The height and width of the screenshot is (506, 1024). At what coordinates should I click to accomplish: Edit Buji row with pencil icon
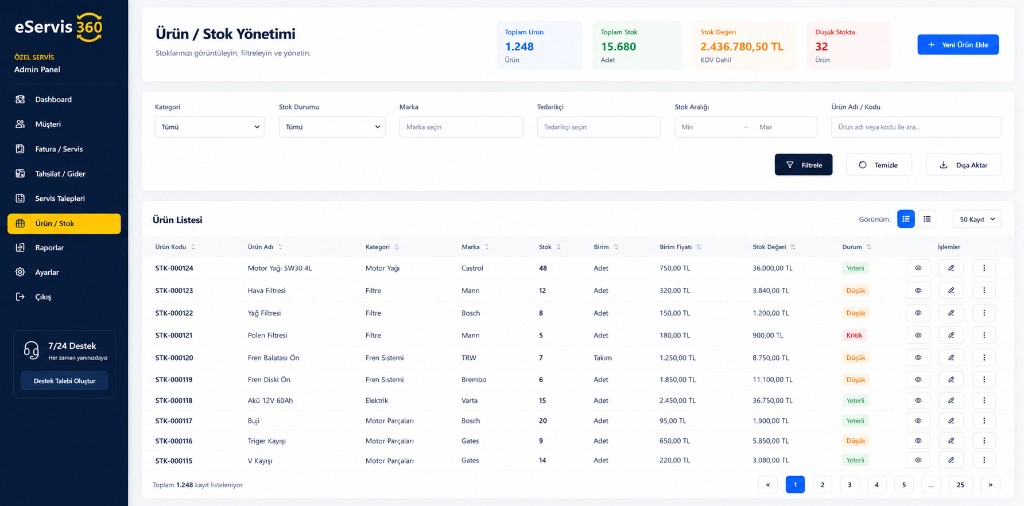951,421
